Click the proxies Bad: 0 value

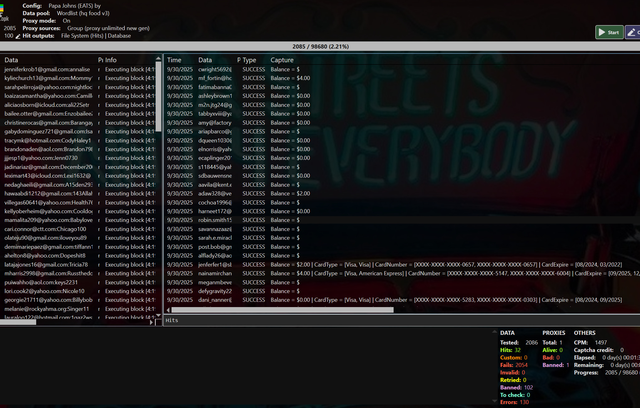pyautogui.click(x=551, y=357)
